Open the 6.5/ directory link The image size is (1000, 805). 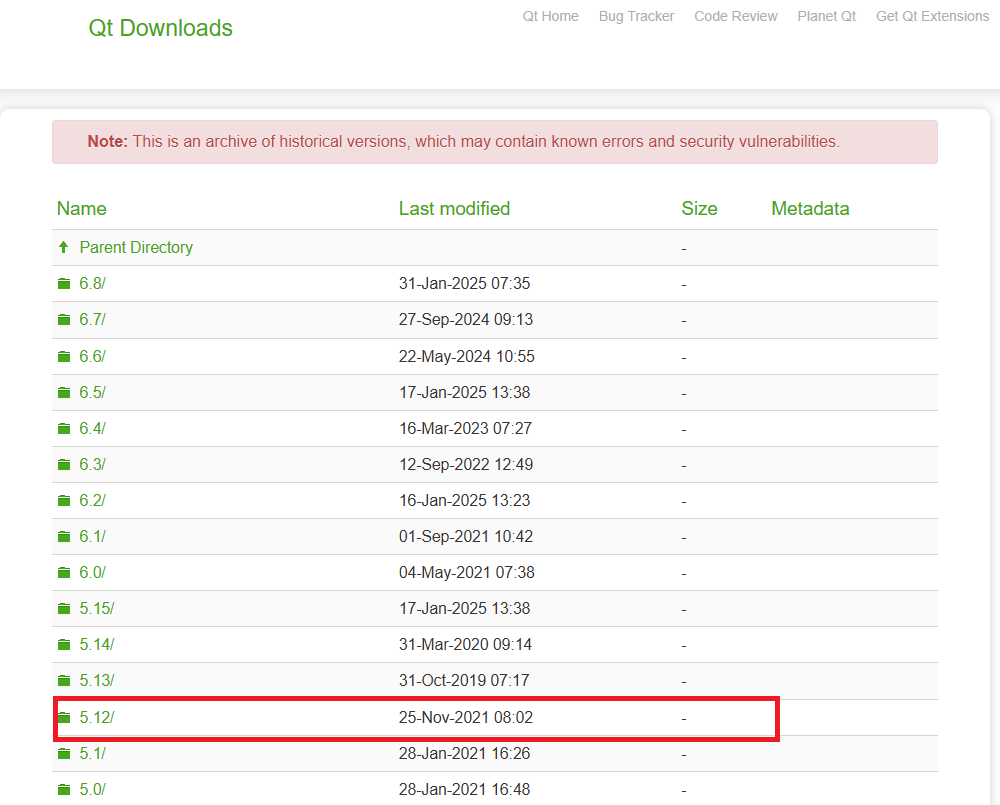click(92, 392)
